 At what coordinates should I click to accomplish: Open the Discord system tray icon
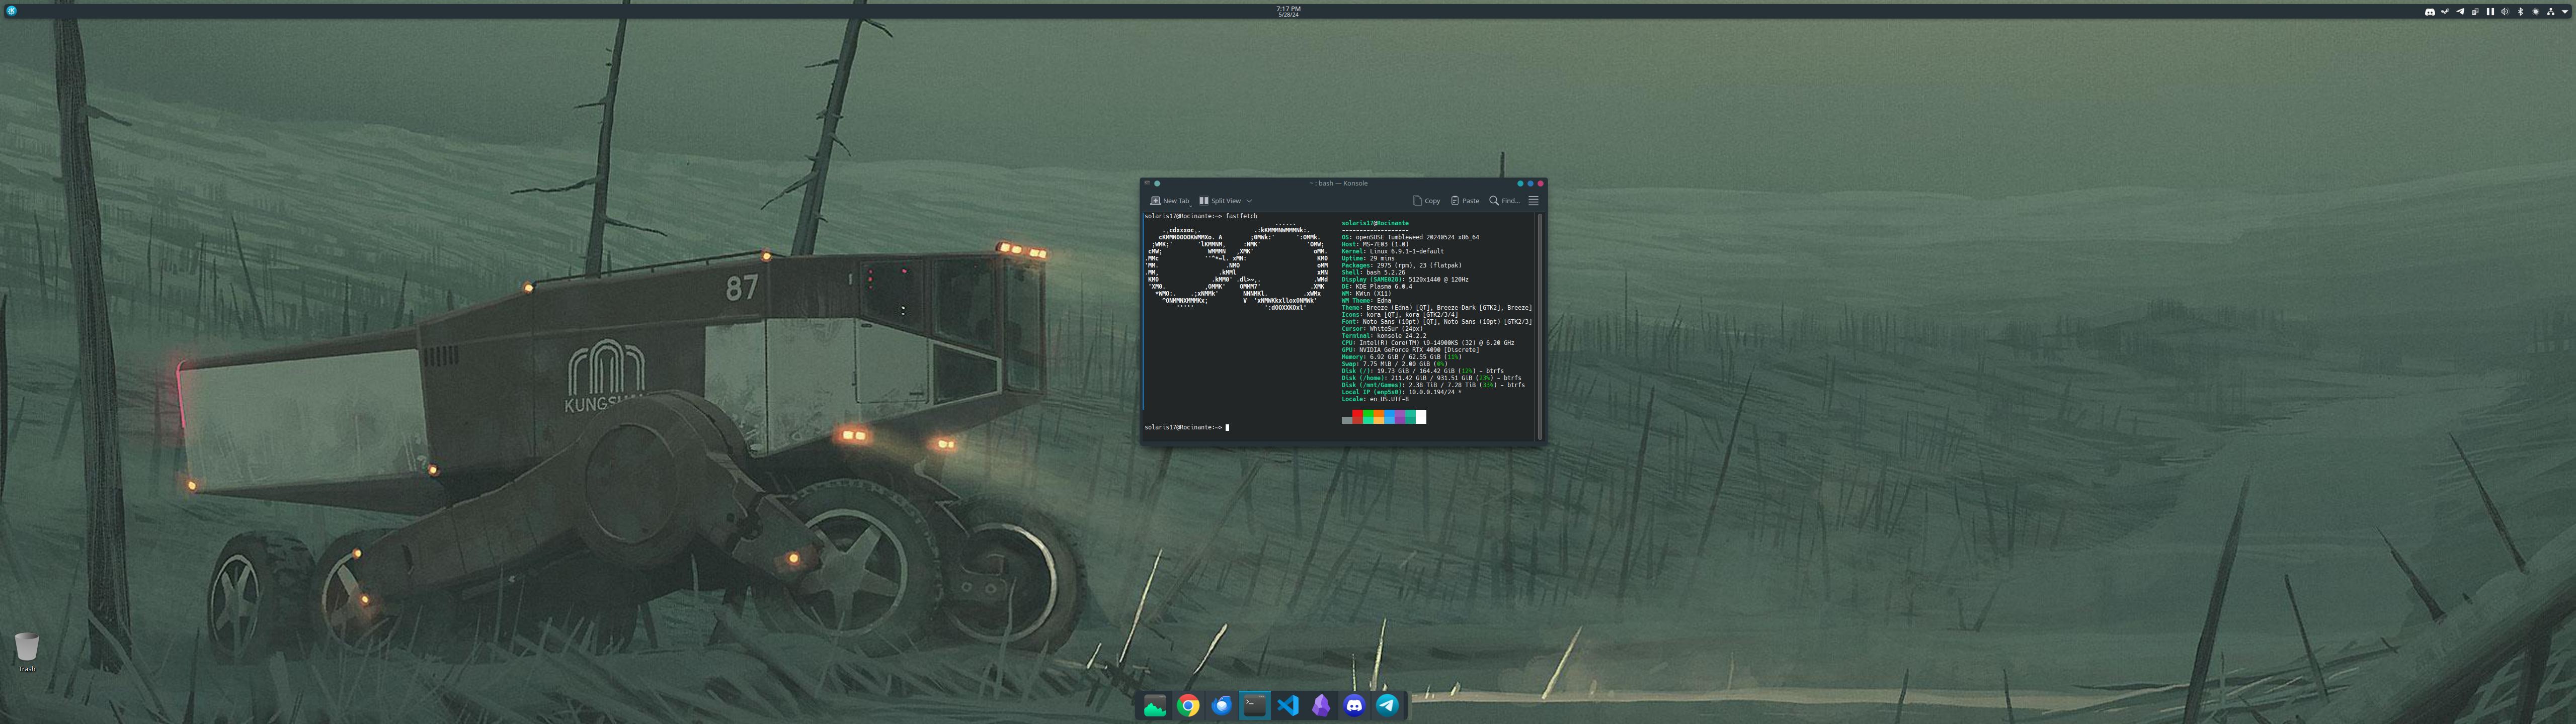(2431, 12)
